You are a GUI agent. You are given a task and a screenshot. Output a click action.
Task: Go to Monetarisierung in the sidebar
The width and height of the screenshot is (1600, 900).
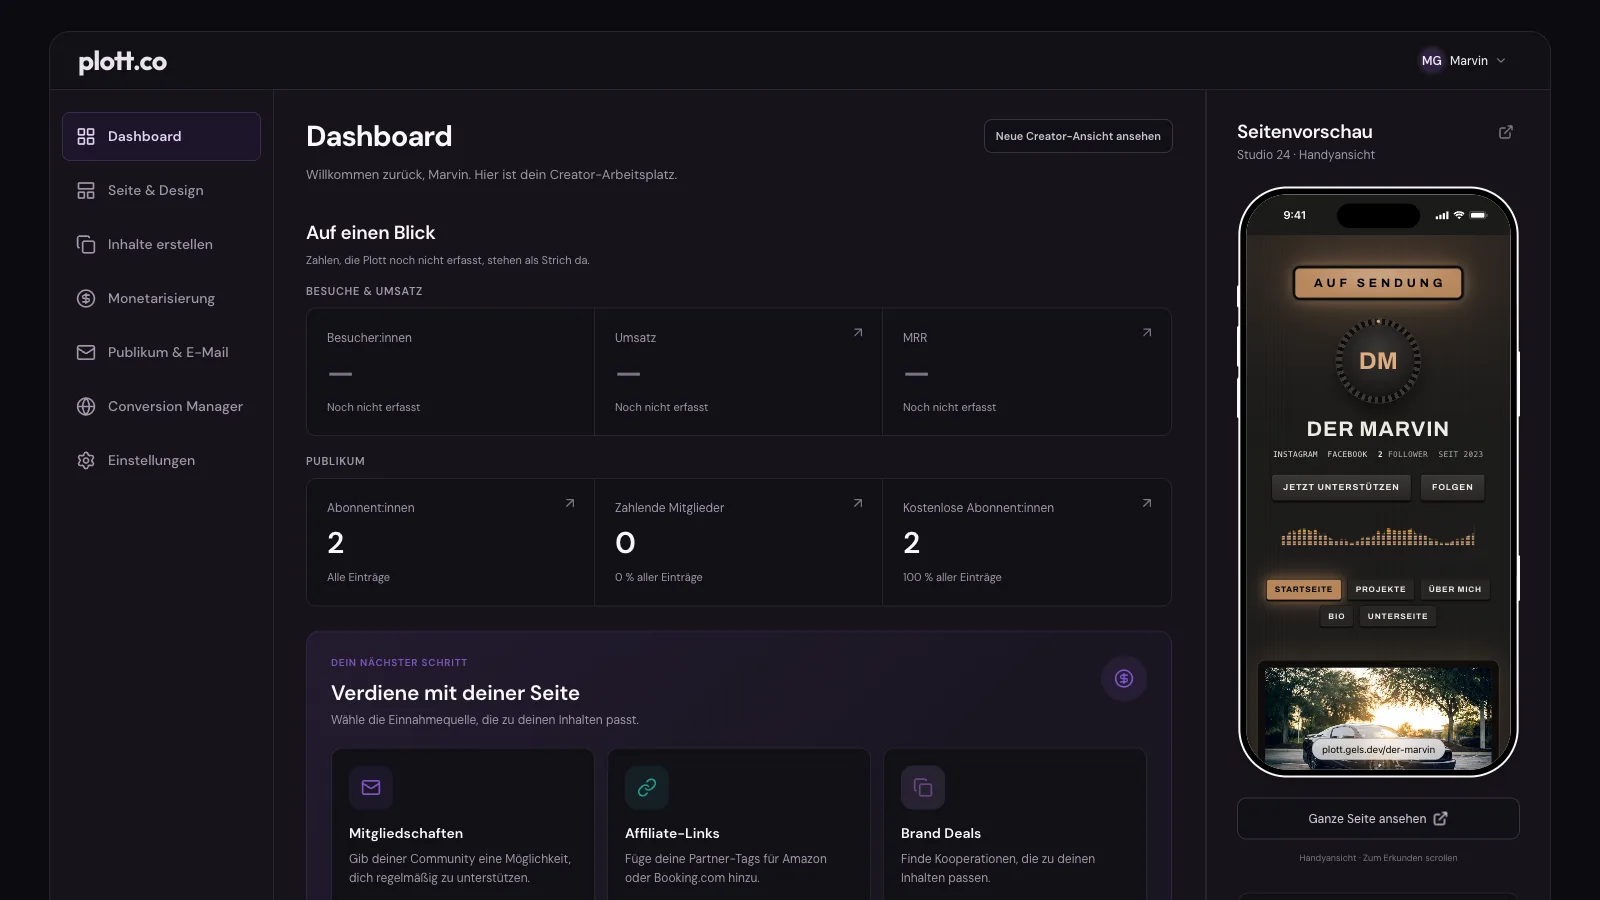tap(161, 298)
